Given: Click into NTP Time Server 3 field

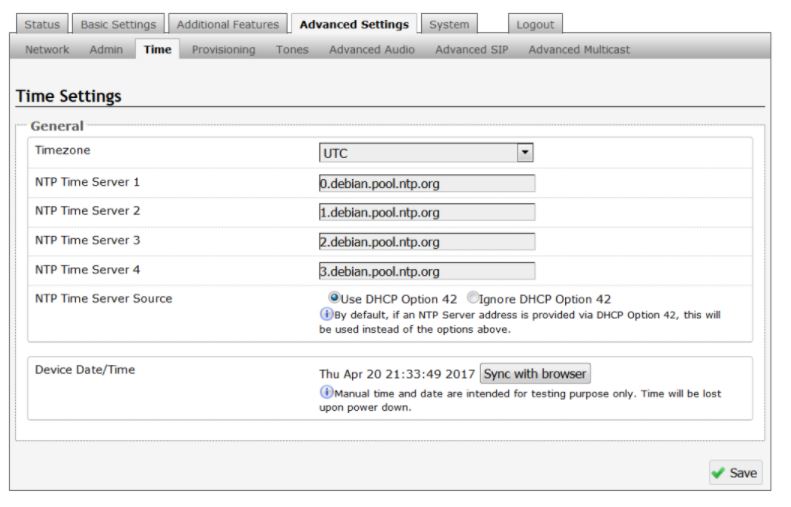Looking at the screenshot, I should pos(426,242).
